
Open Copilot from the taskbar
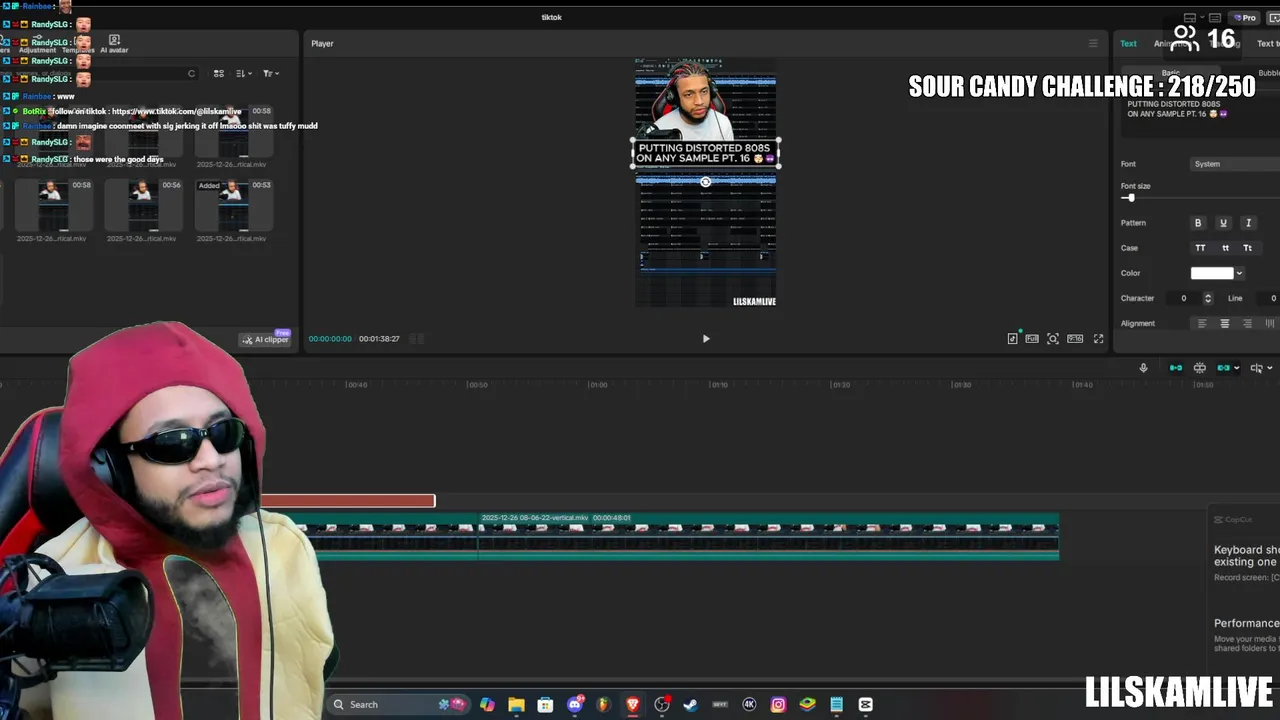(487, 705)
